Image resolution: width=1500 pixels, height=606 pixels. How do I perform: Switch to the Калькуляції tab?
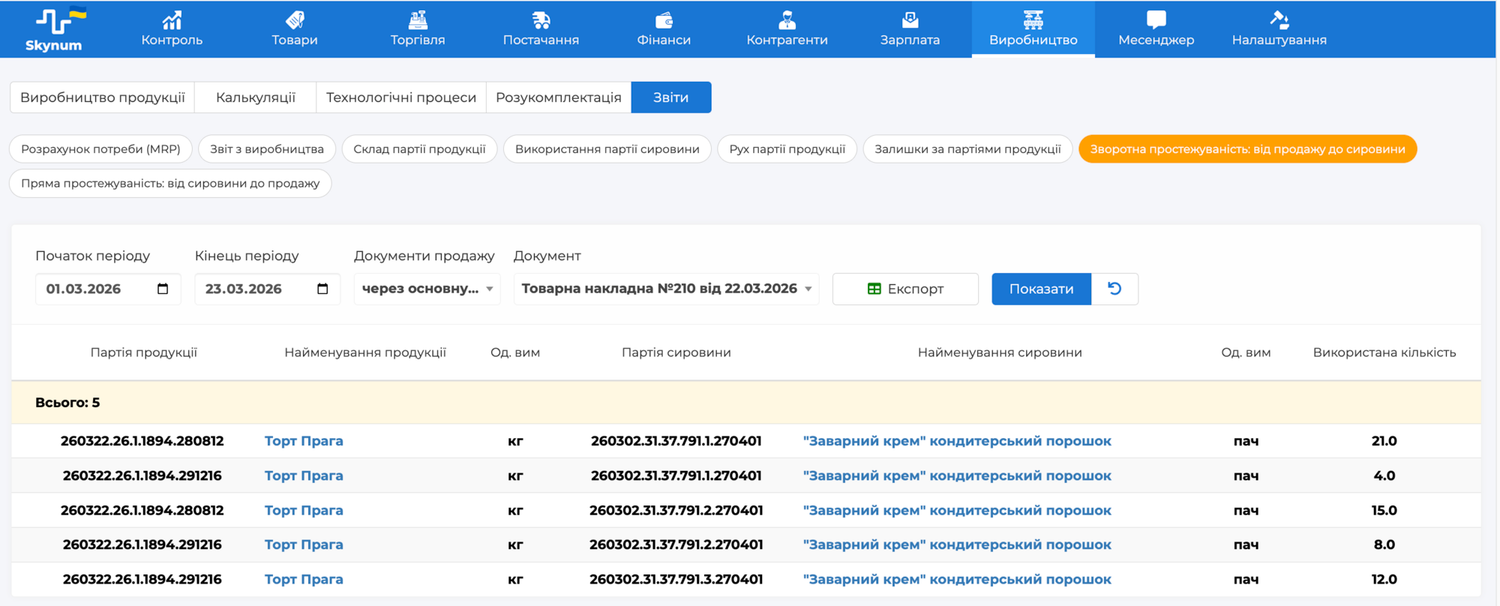pos(255,98)
